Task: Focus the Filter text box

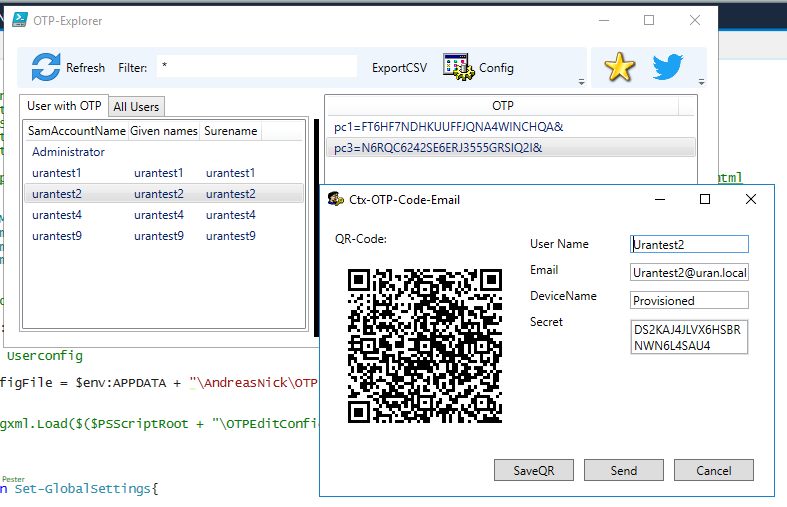Action: 257,66
